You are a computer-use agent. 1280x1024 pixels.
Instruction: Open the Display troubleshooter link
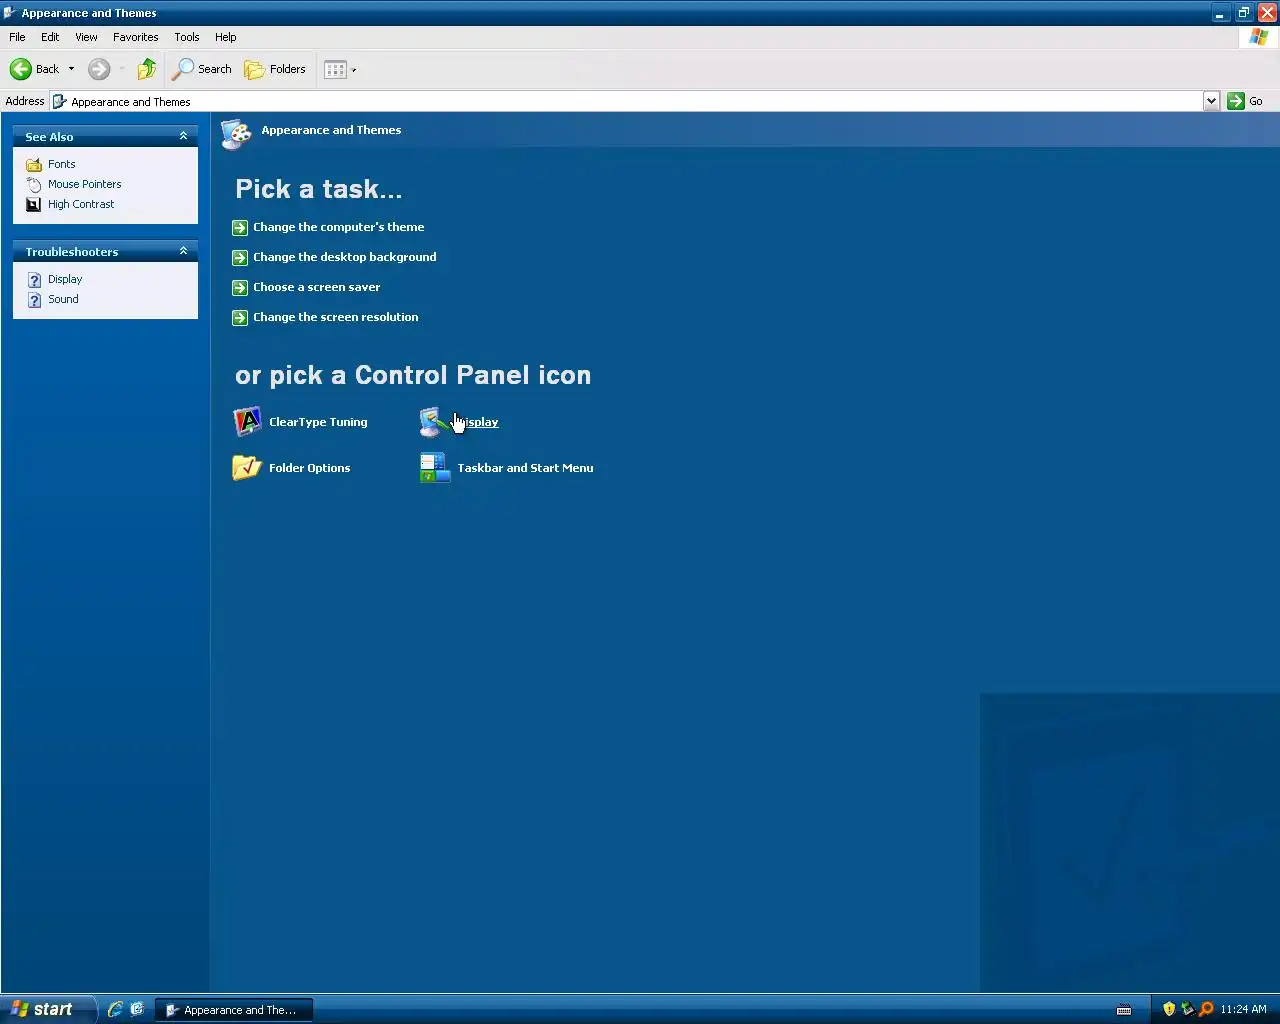pos(65,279)
